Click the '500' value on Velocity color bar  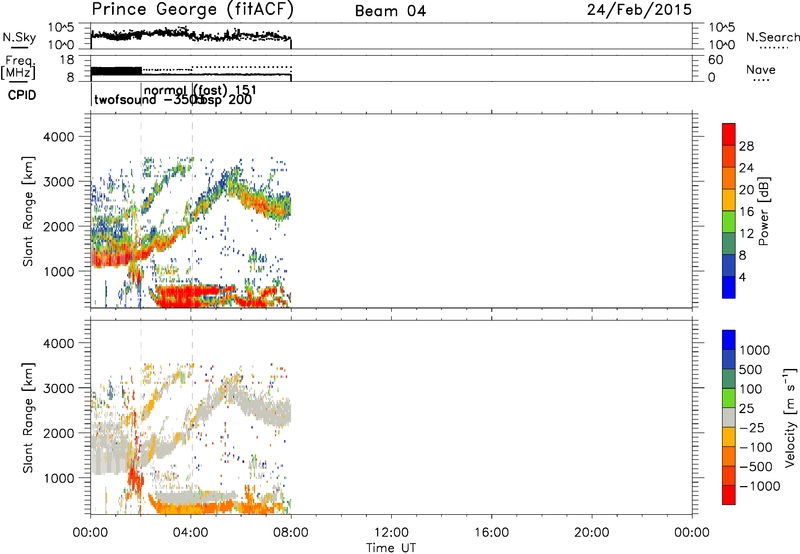tap(751, 370)
